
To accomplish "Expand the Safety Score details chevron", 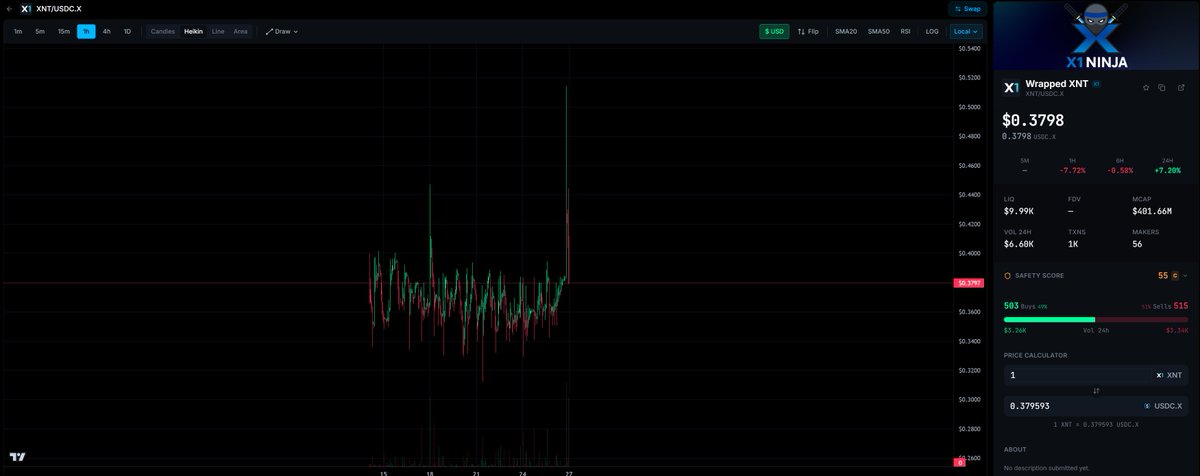I will (1185, 275).
